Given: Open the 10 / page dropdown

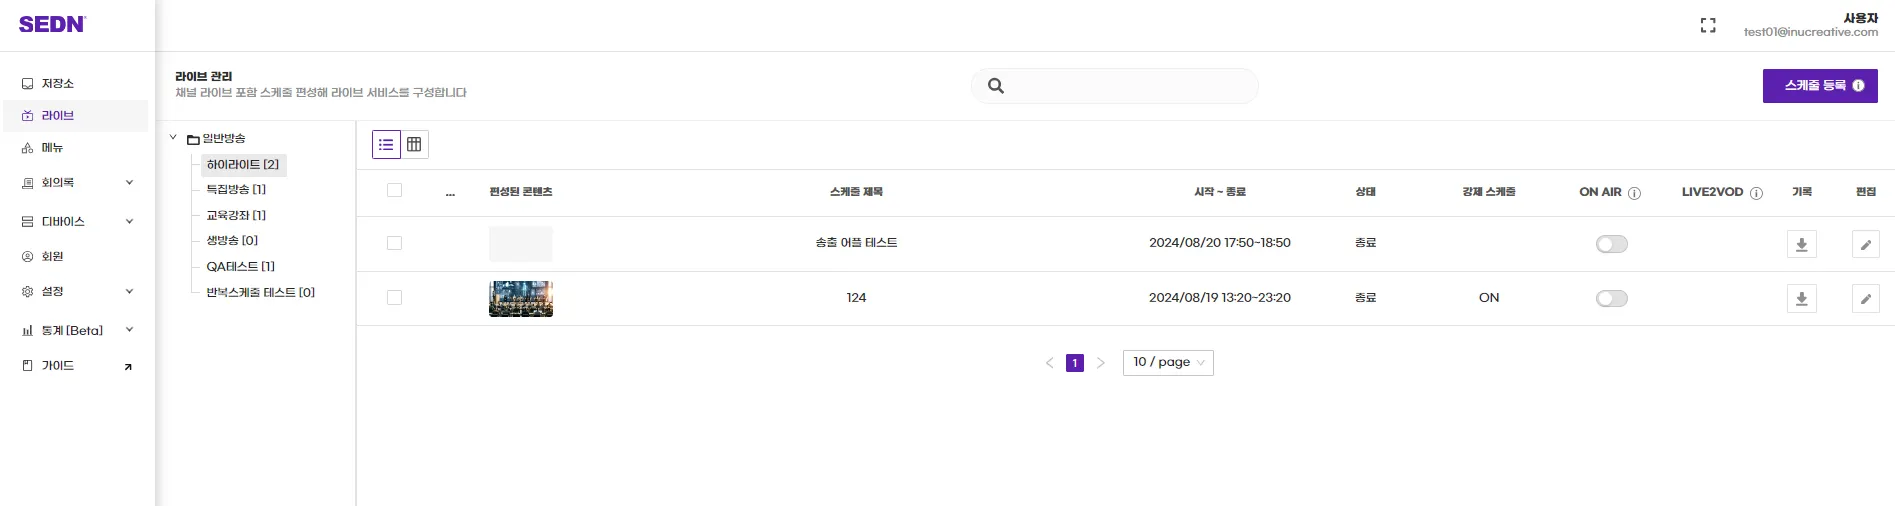Looking at the screenshot, I should (1168, 363).
